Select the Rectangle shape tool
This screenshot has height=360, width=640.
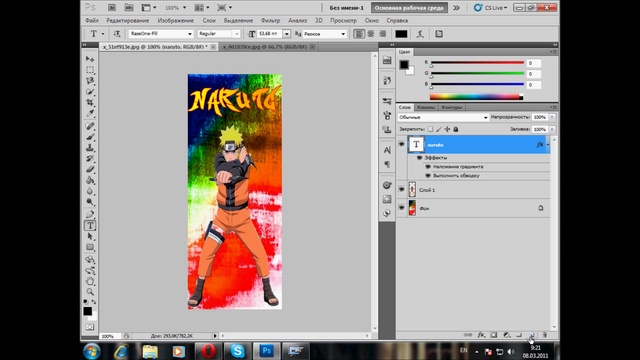tap(90, 247)
